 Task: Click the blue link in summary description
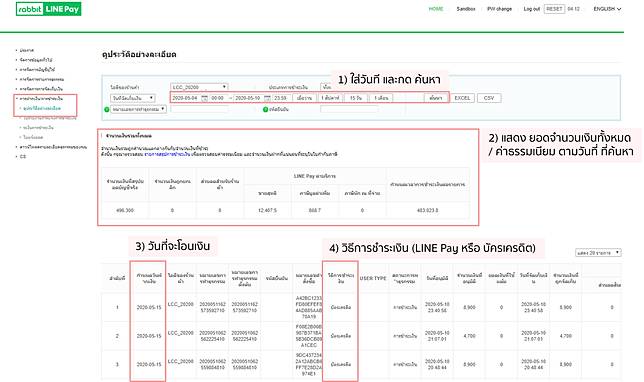(x=167, y=154)
